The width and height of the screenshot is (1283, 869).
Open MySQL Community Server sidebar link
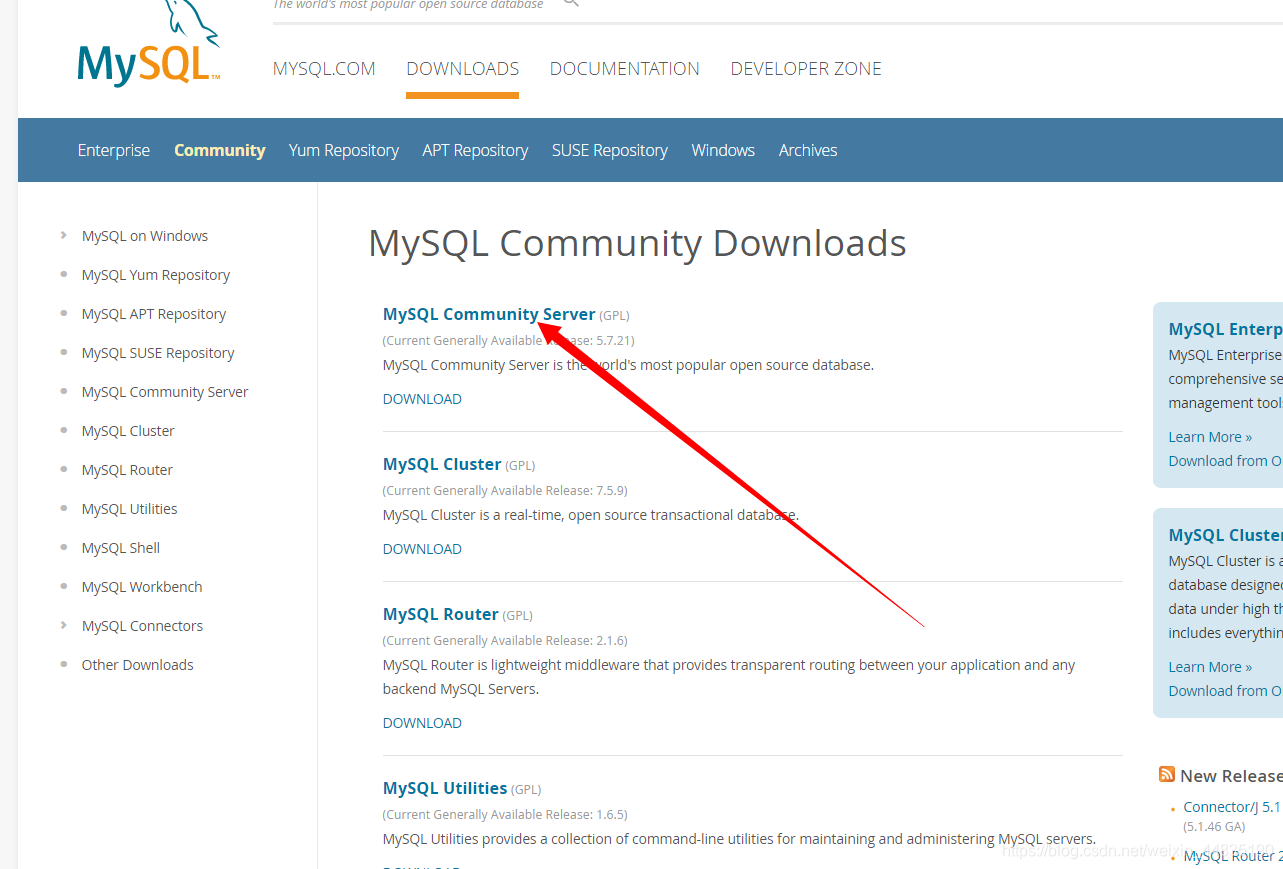click(x=165, y=392)
